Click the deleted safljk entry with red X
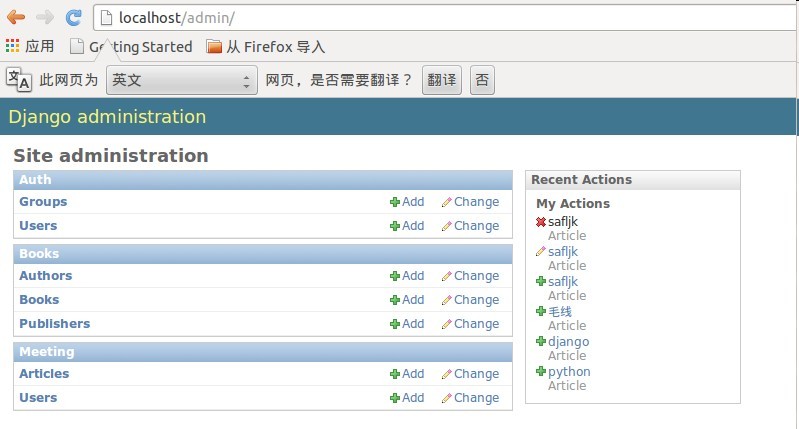 [563, 222]
